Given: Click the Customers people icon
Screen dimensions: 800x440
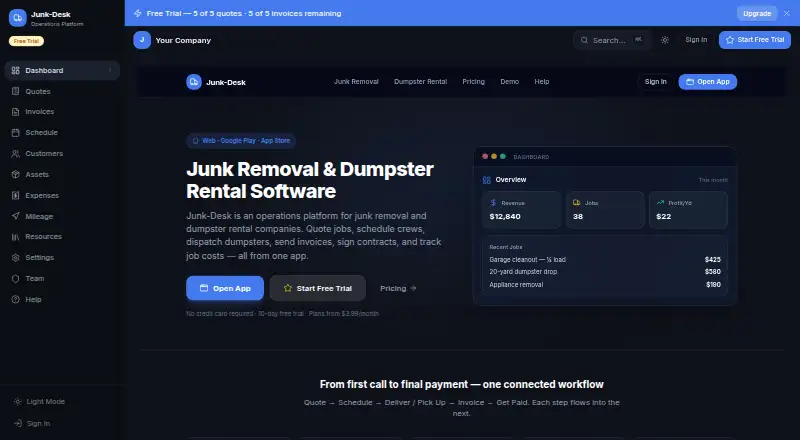Looking at the screenshot, I should [16, 154].
